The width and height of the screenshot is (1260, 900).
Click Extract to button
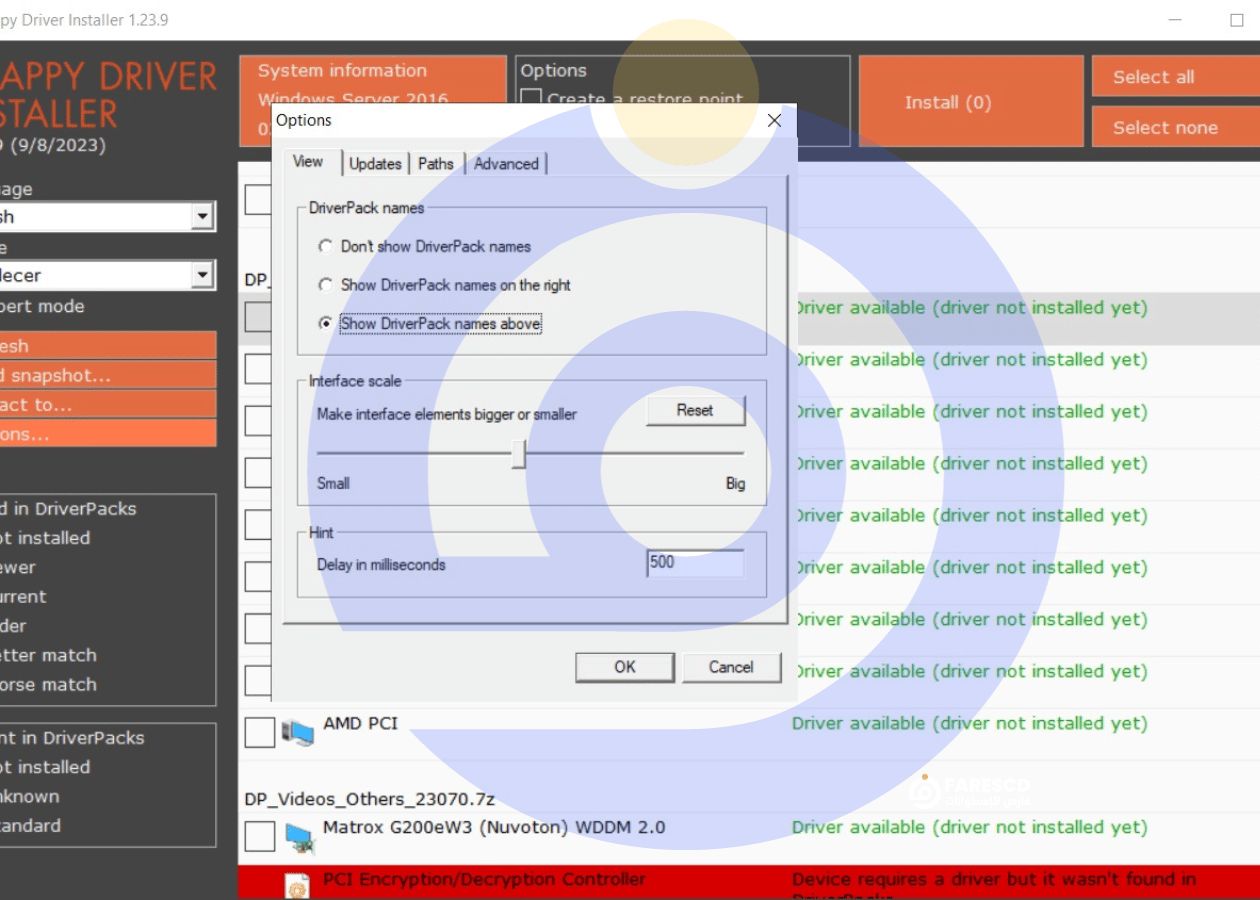click(x=107, y=404)
